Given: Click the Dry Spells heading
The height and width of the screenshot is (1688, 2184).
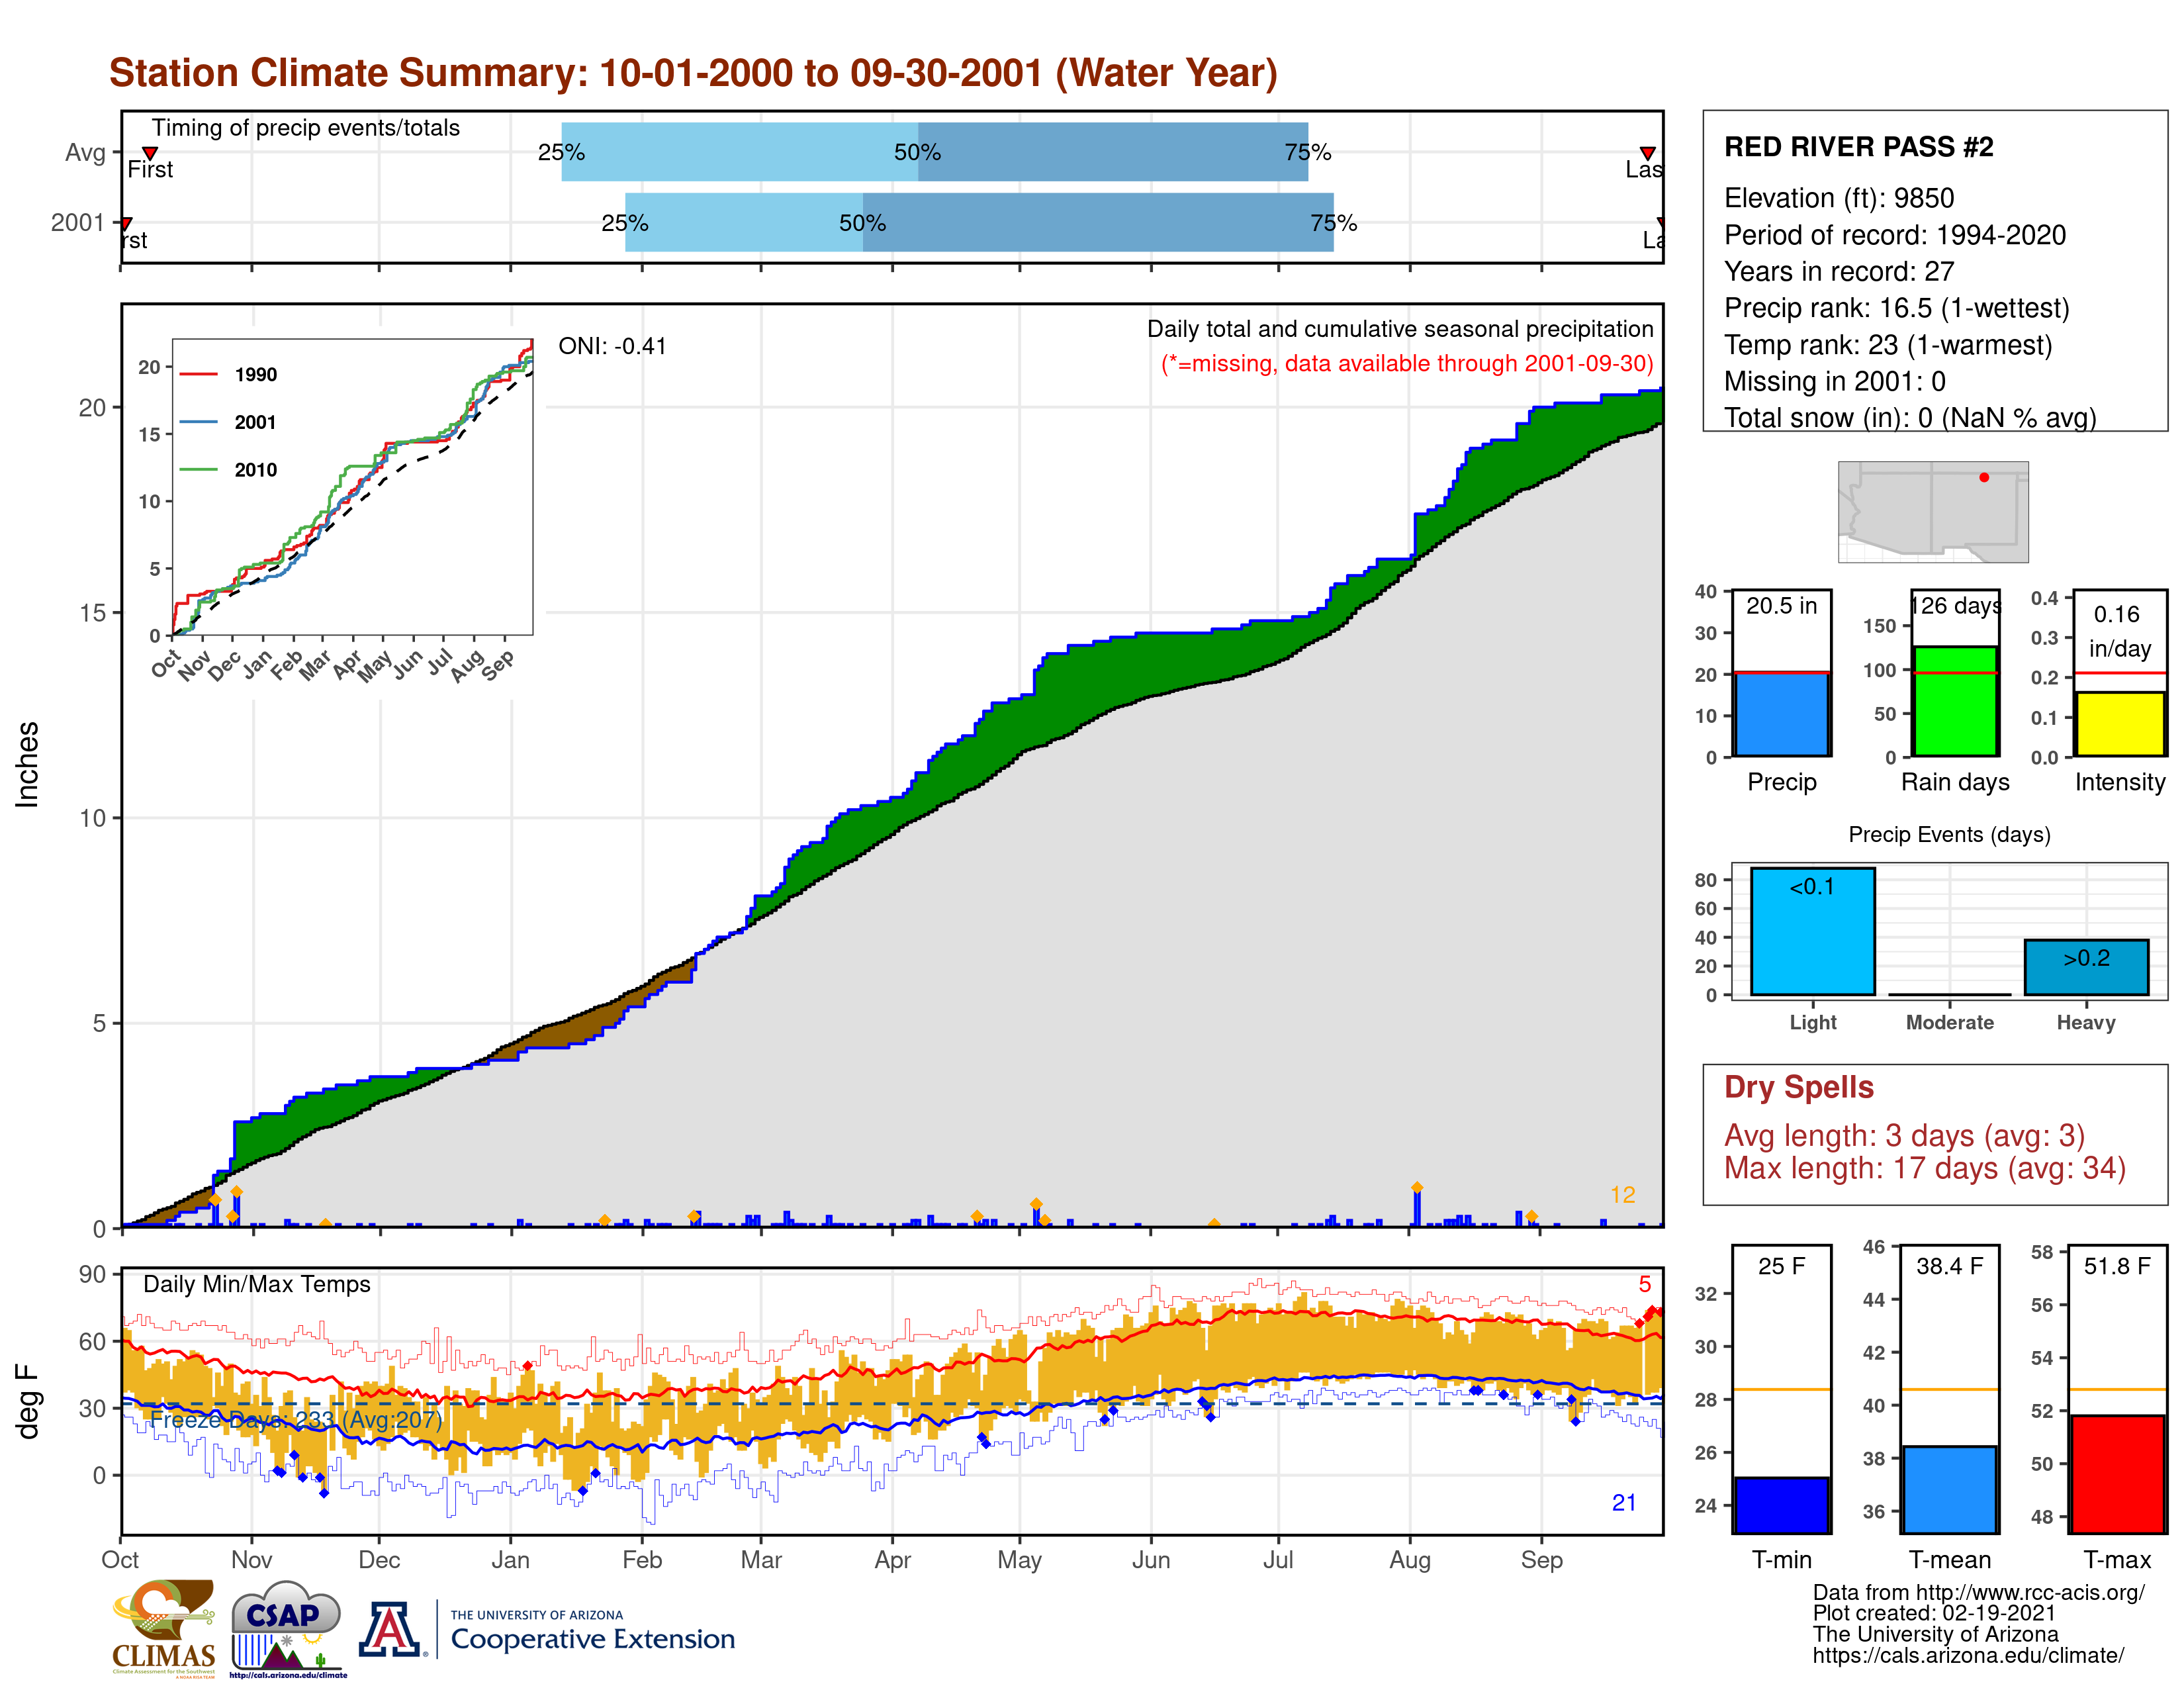Looking at the screenshot, I should click(1798, 1087).
